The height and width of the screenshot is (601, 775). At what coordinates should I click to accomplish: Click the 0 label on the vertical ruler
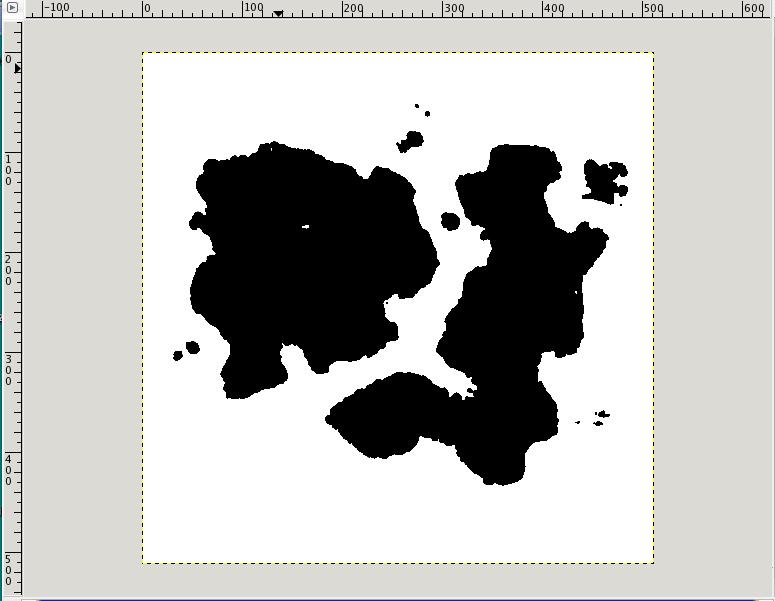pyautogui.click(x=8, y=59)
